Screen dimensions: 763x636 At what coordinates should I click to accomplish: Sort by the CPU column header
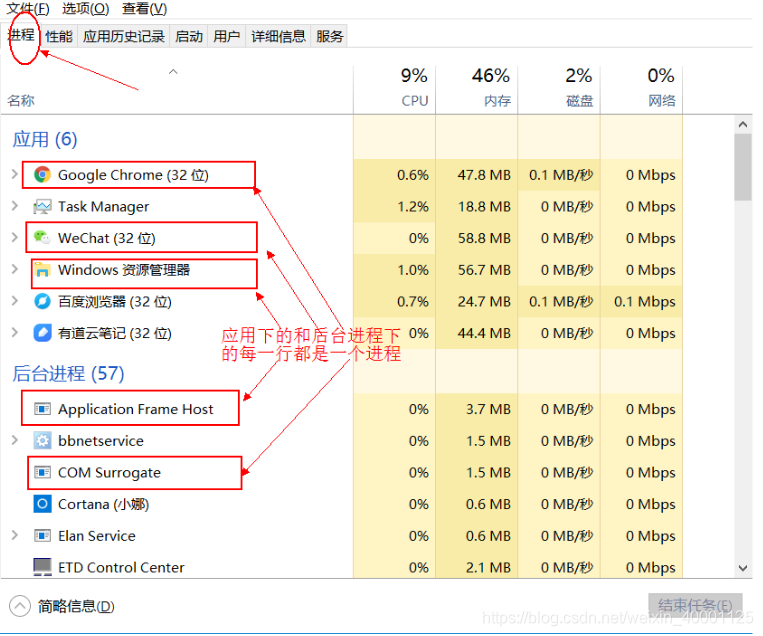(x=395, y=88)
